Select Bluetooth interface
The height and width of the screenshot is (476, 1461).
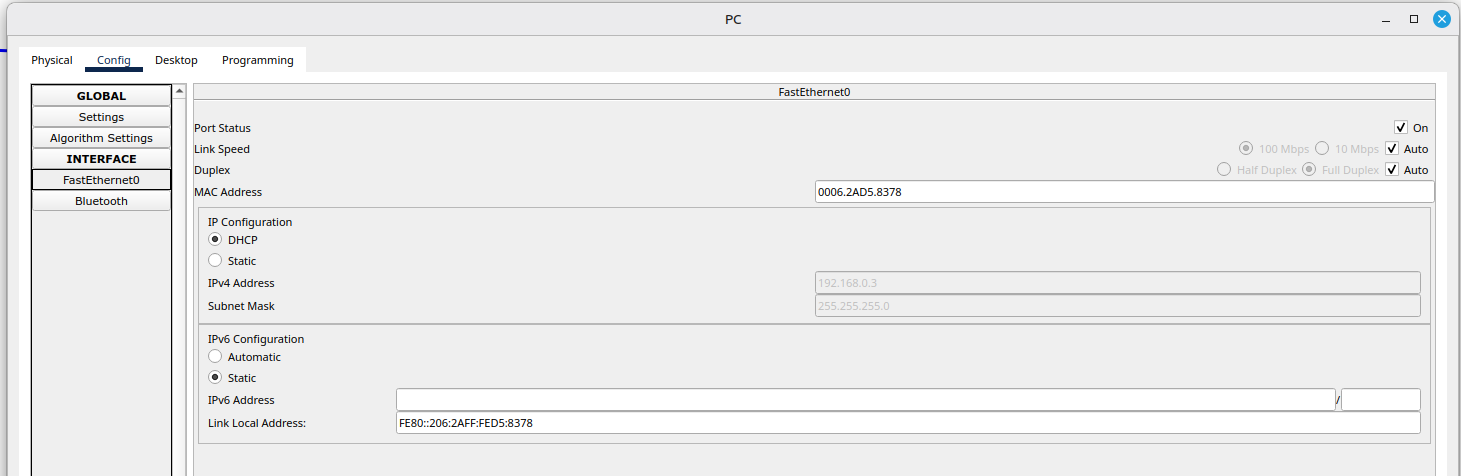click(101, 201)
